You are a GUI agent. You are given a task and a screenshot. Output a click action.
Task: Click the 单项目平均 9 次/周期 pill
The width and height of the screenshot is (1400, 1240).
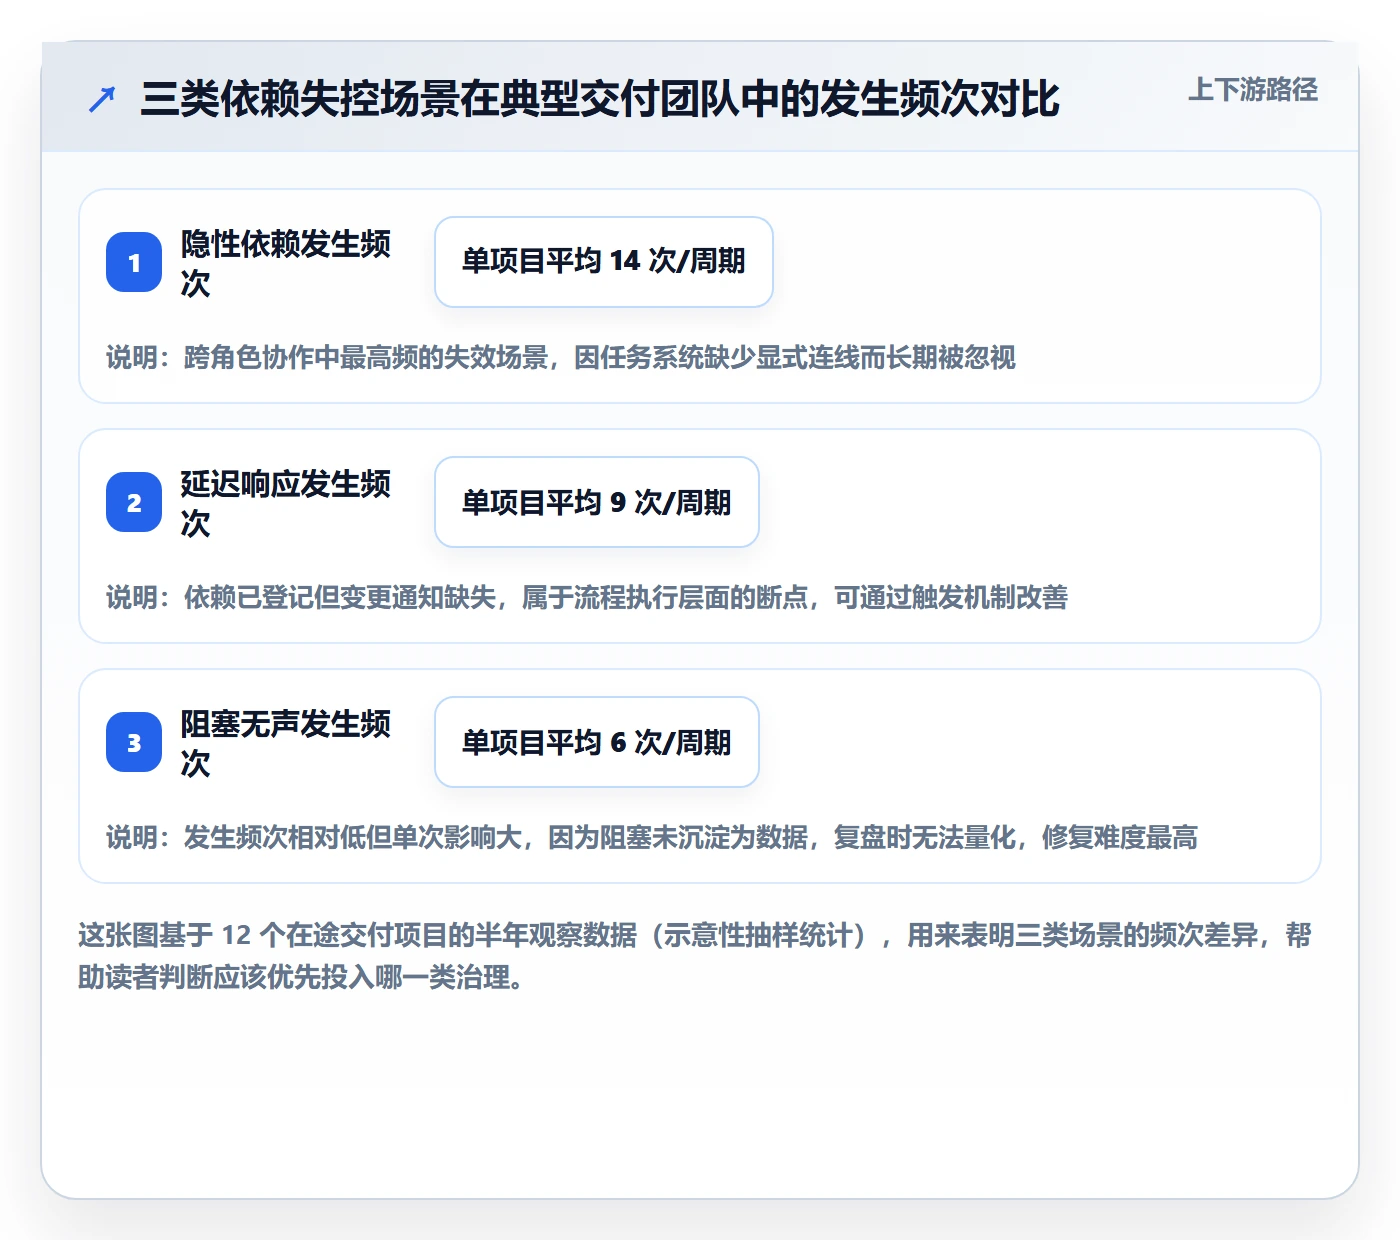[597, 502]
